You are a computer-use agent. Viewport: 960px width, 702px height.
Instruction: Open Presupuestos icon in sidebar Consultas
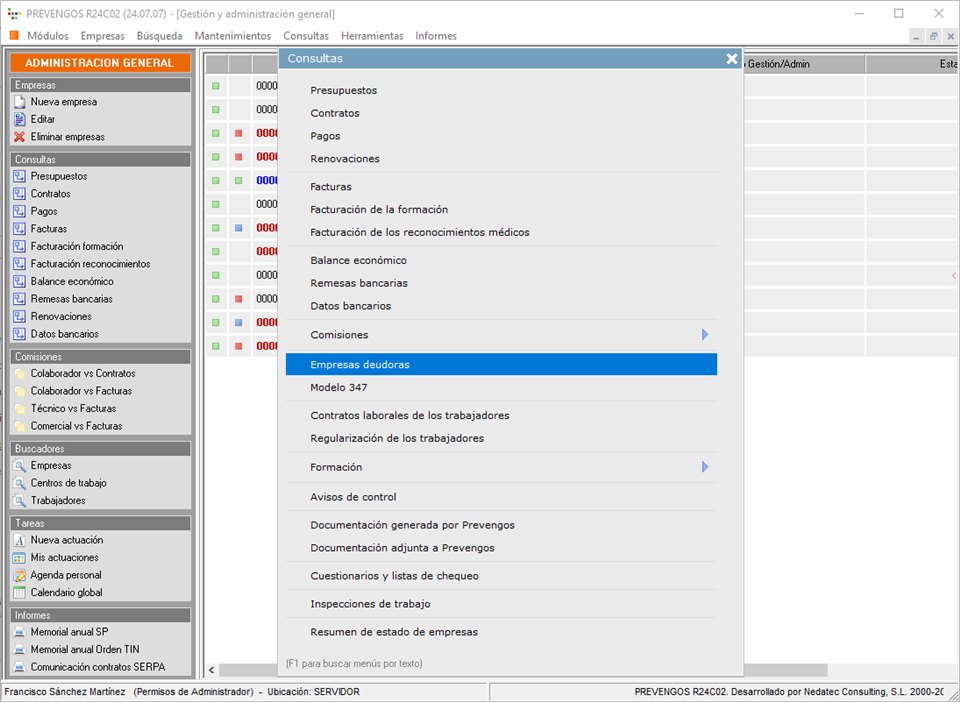[19, 177]
